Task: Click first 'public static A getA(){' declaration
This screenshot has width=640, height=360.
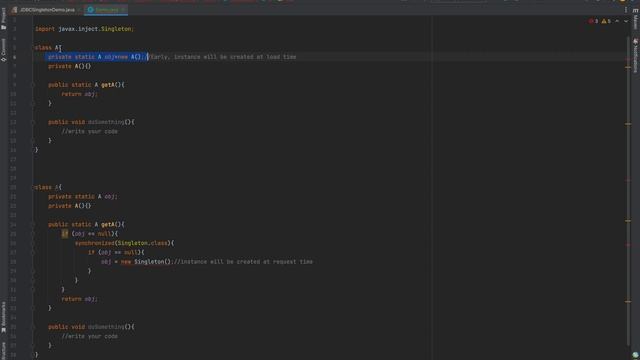Action: [x=86, y=85]
